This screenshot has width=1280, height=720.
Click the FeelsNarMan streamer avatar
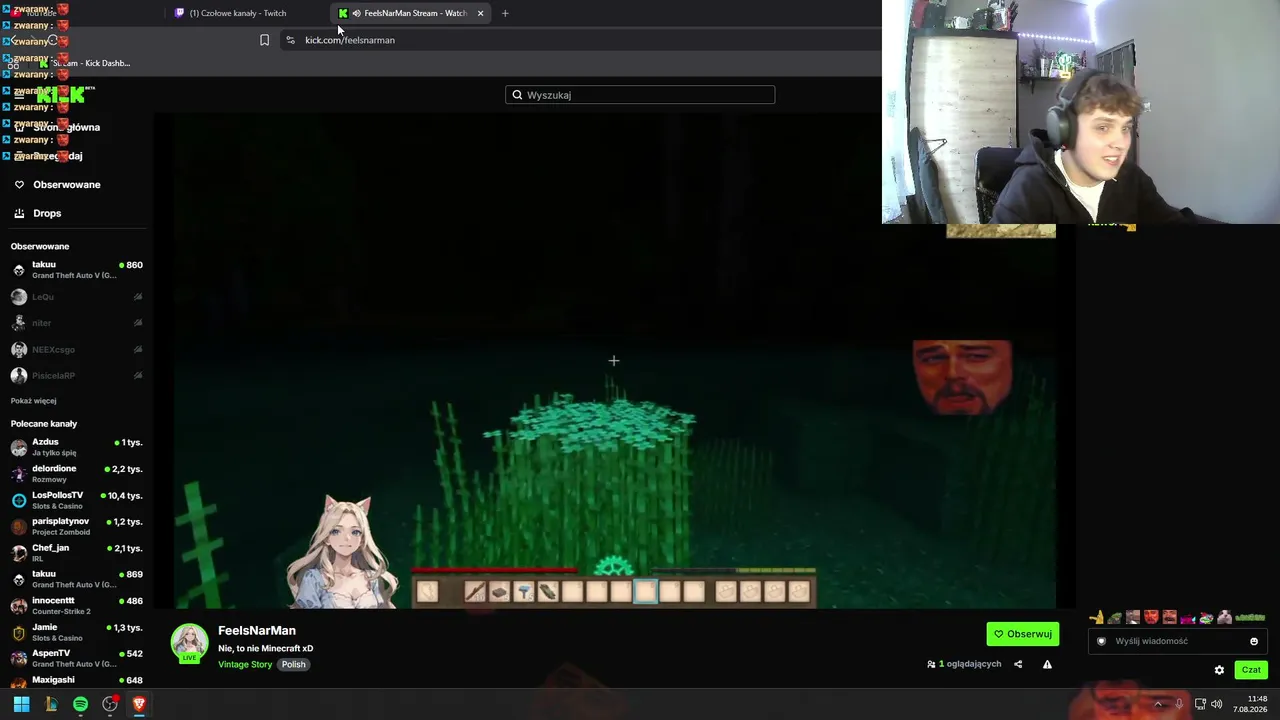[x=189, y=643]
